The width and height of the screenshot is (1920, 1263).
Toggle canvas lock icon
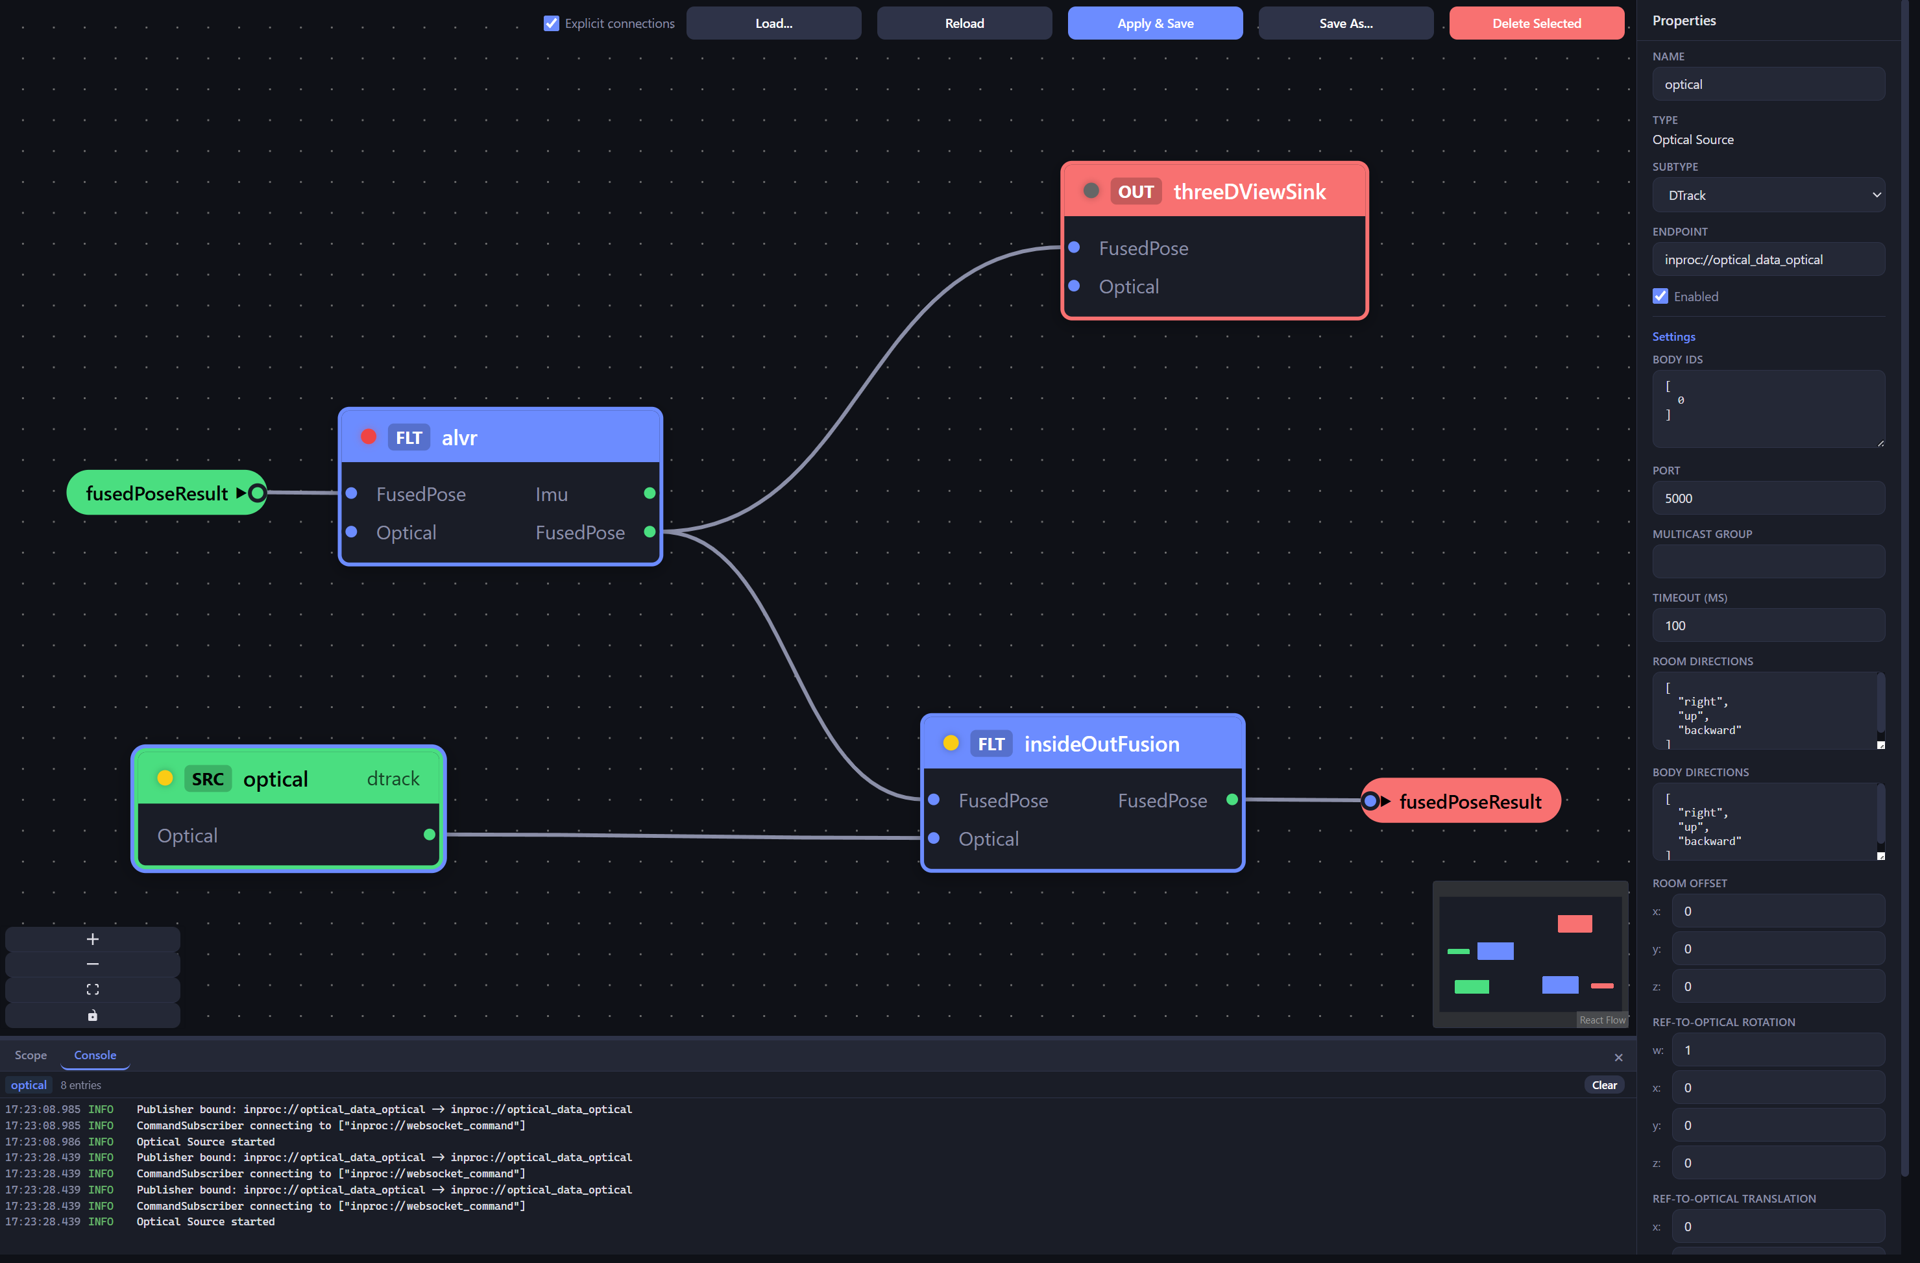pos(92,1015)
